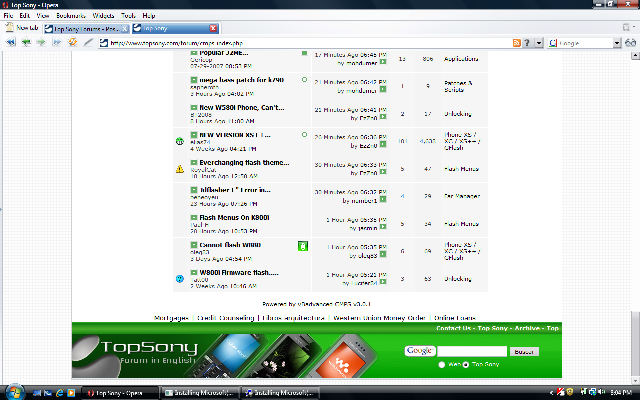Open the 'Western Union Money Order' footer link
The width and height of the screenshot is (640, 400).
pos(379,318)
